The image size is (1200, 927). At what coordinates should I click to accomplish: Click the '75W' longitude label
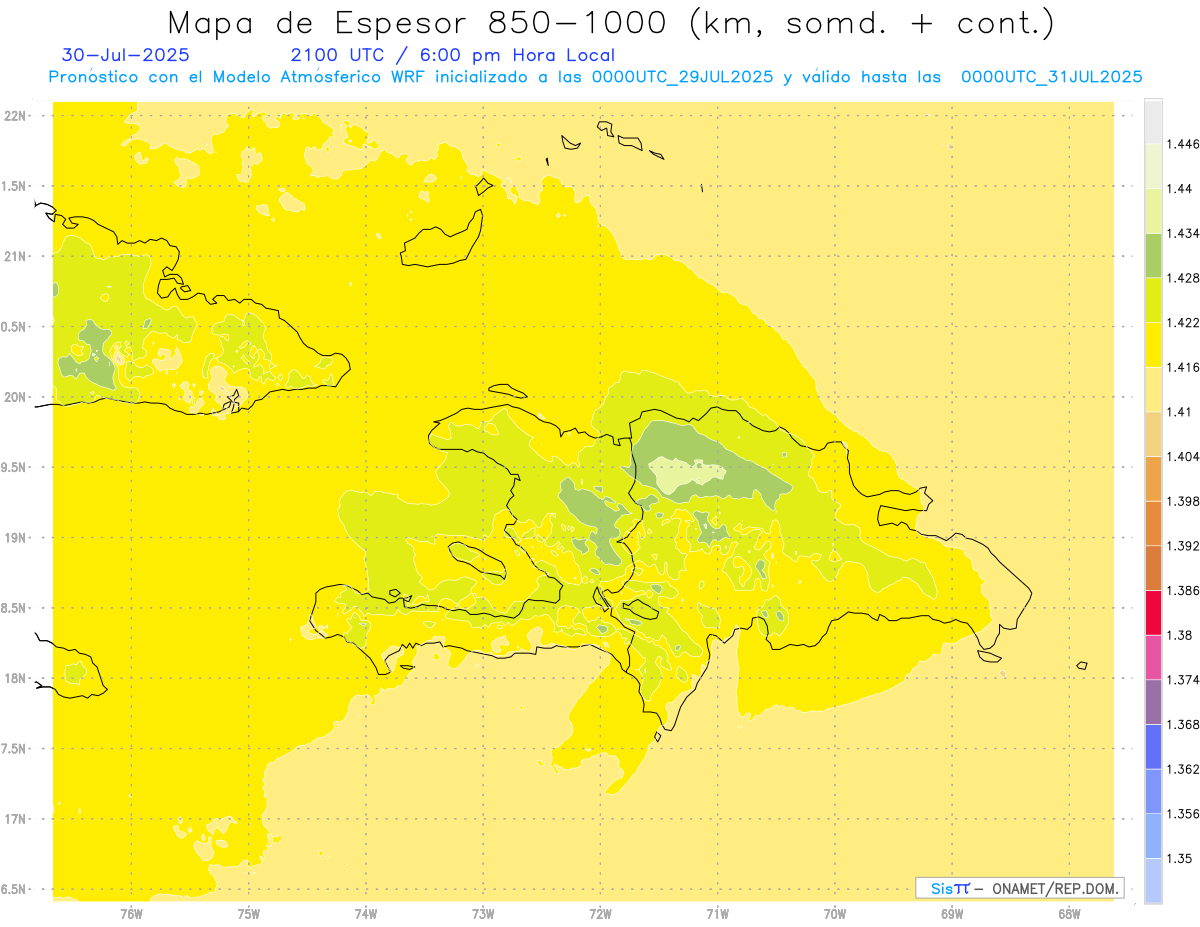coord(248,913)
